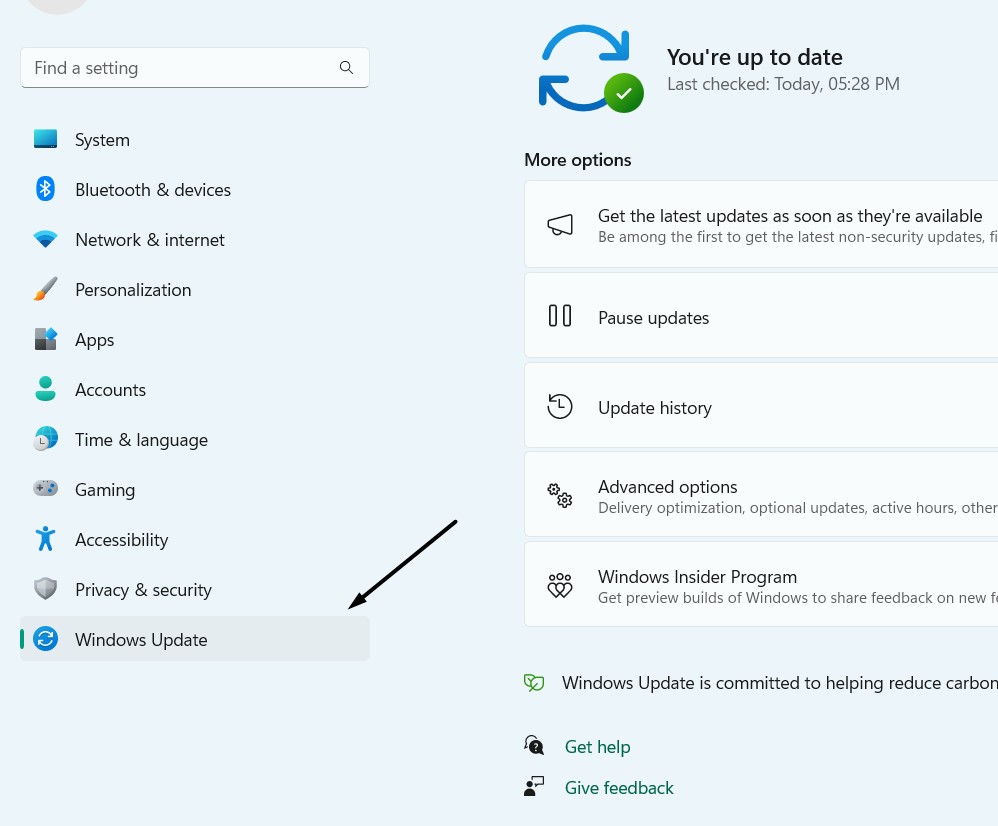This screenshot has width=998, height=826.
Task: Click the Apps icon in sidebar
Action: tap(45, 339)
